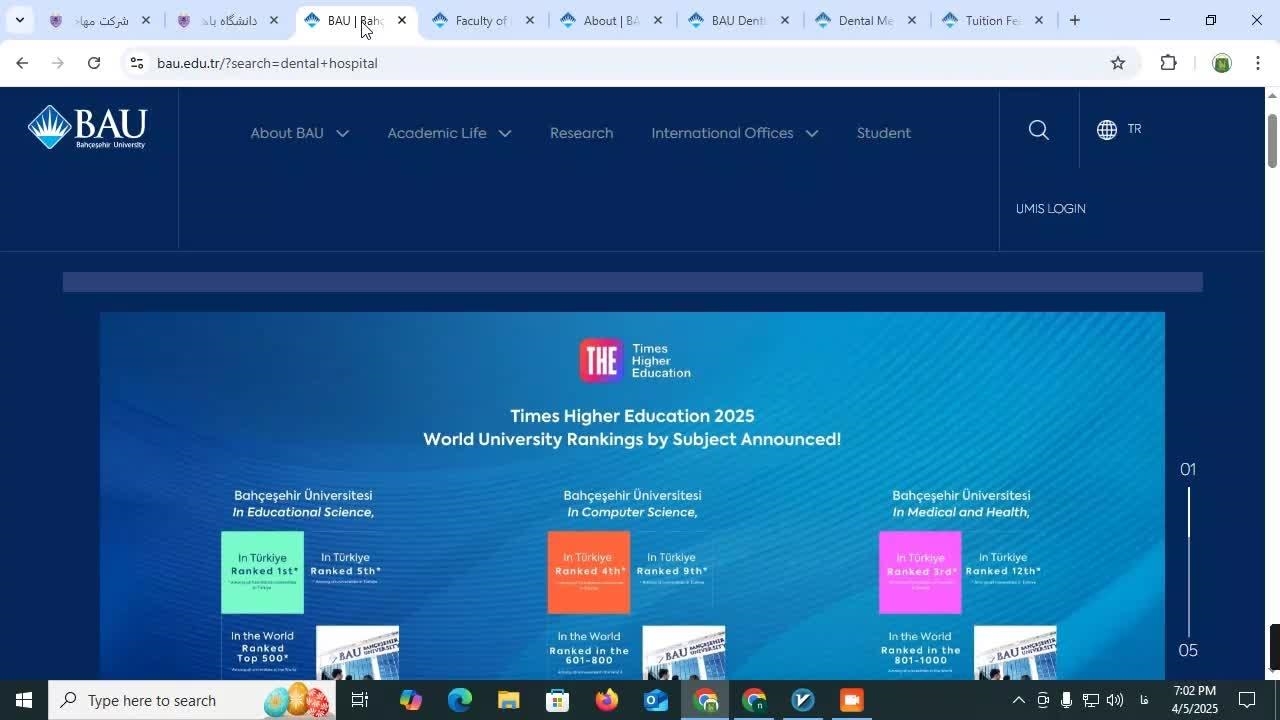The width and height of the screenshot is (1280, 720).
Task: Expand the International Offices dropdown menu
Action: pos(734,133)
